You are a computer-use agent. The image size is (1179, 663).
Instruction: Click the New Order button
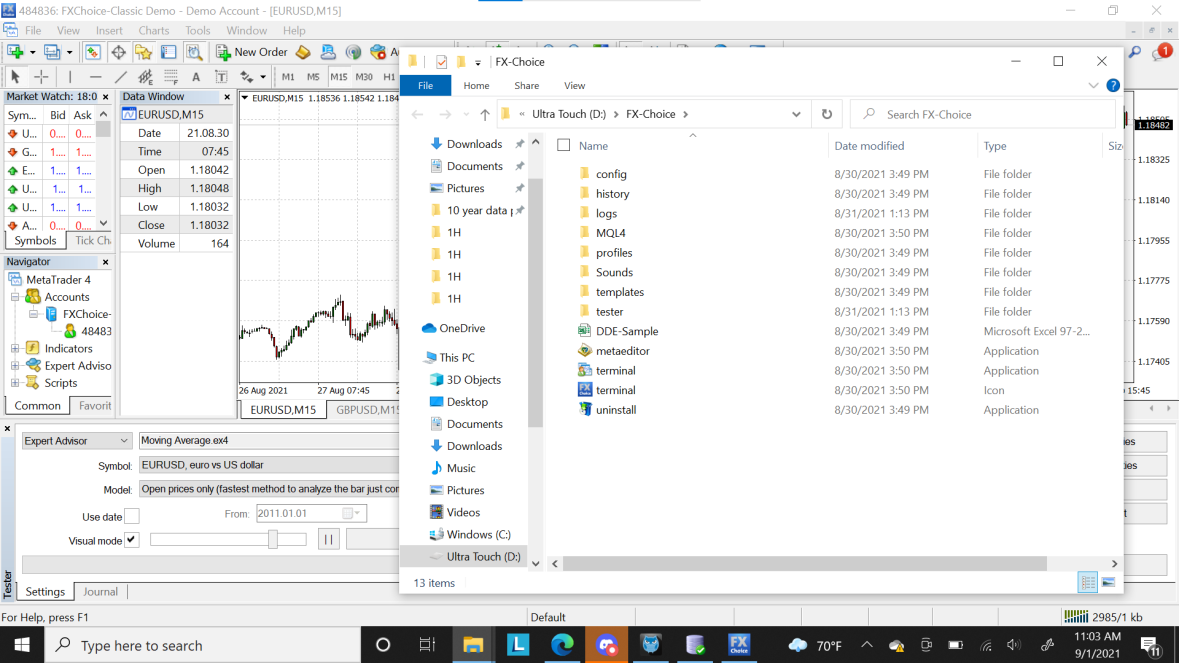252,52
